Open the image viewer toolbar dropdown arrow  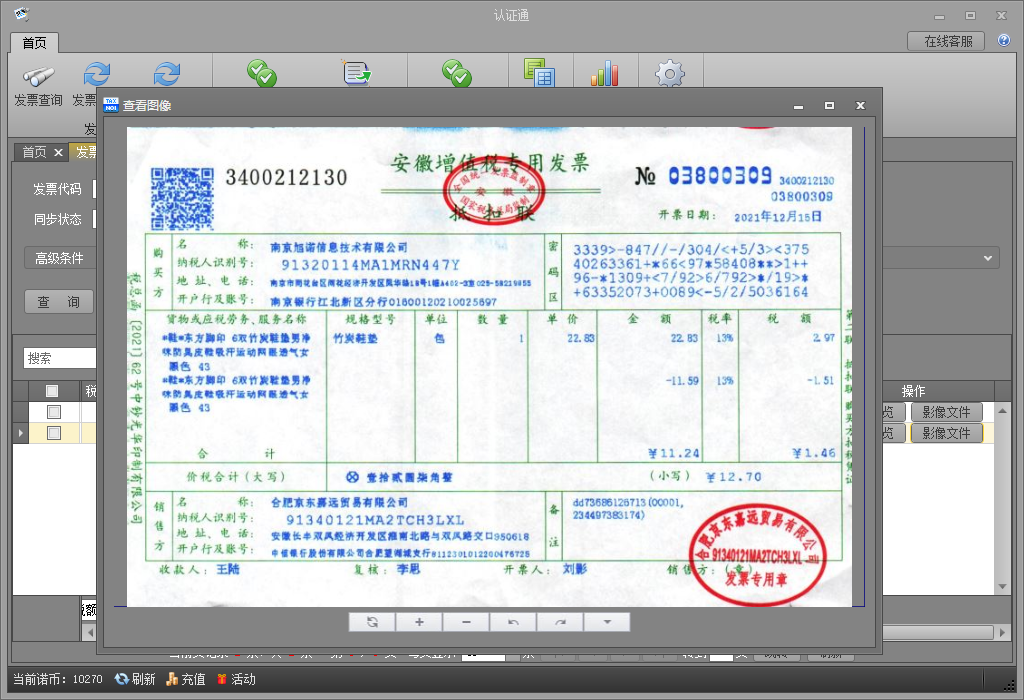[x=607, y=622]
